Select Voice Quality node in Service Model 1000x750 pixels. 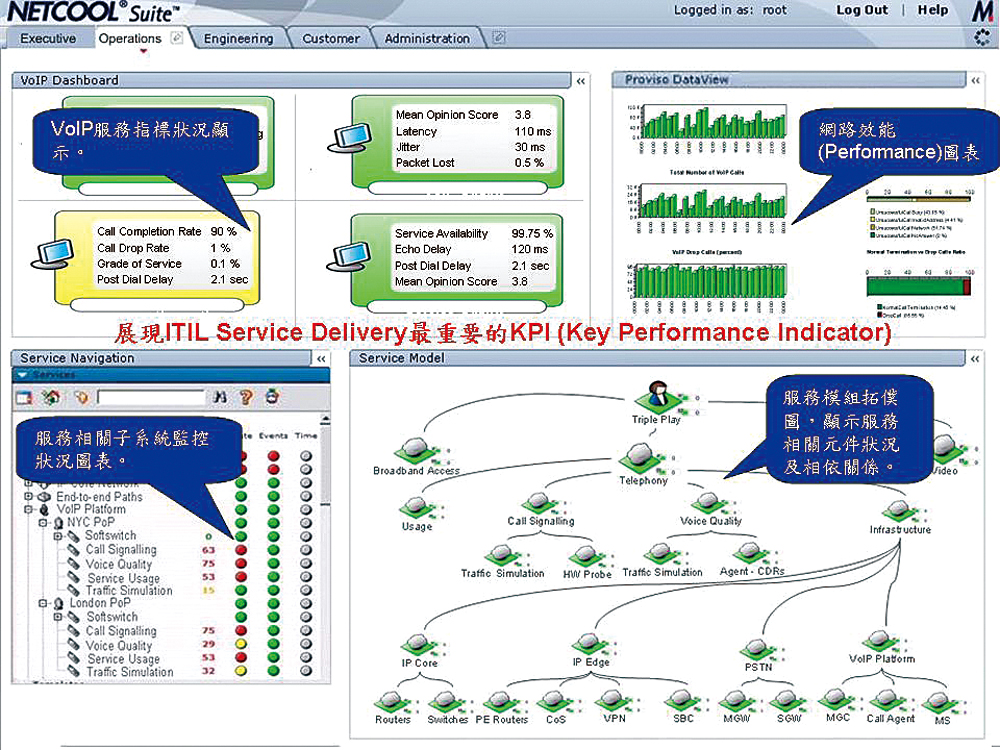pos(710,510)
